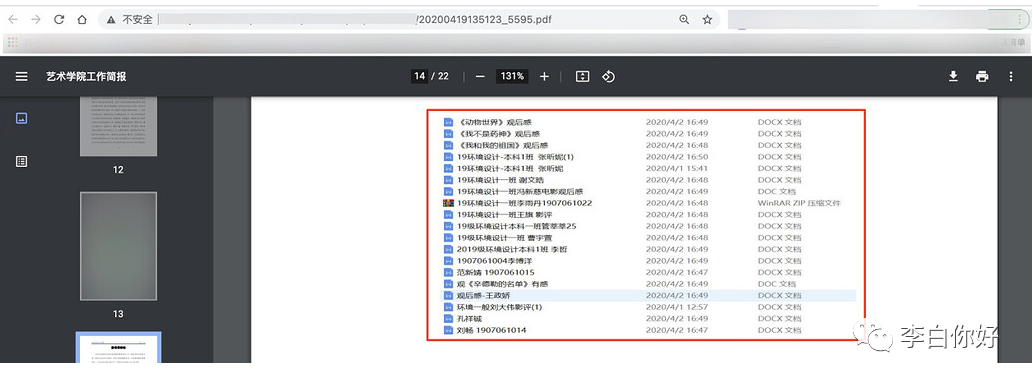The height and width of the screenshot is (382, 1033).
Task: Switch sidebar to document outline view
Action: point(21,161)
